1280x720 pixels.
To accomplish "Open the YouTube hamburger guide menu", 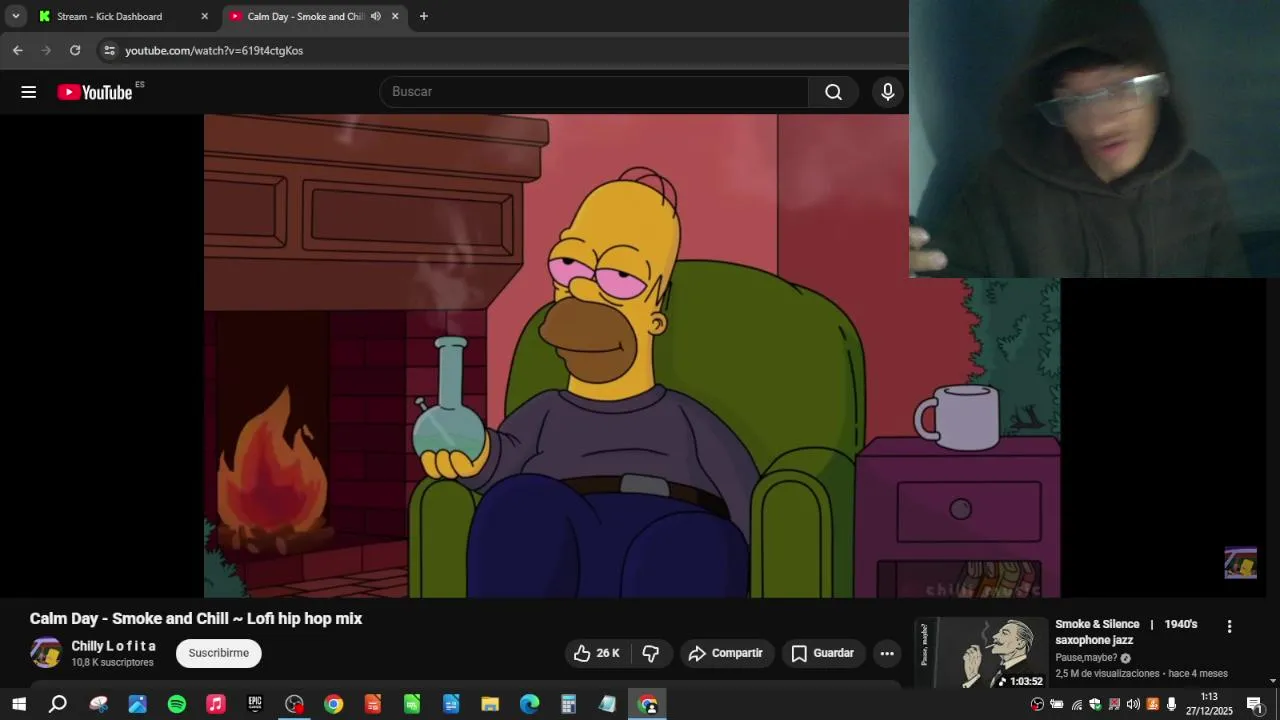I will tap(28, 92).
